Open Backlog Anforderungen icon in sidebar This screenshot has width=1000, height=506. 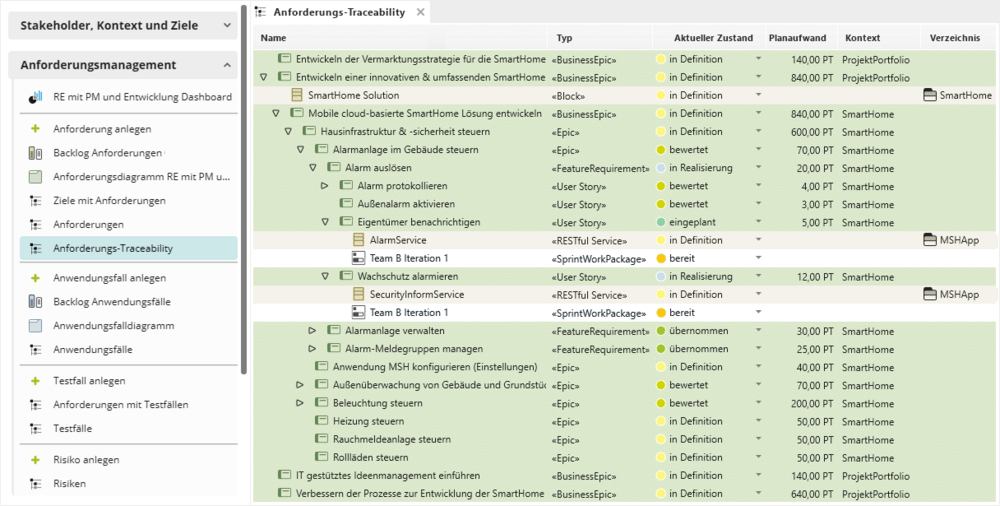(35, 153)
